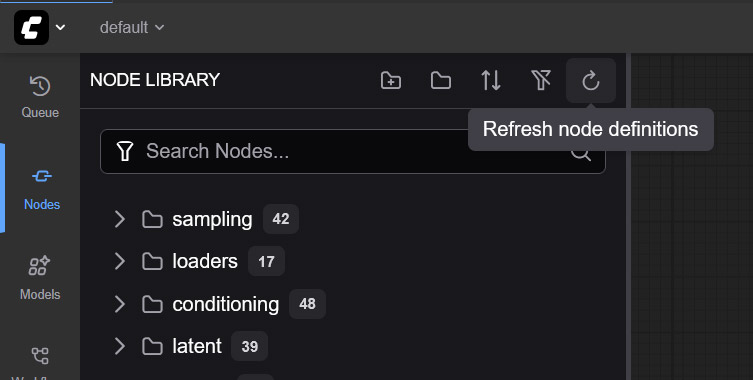Click the sort arrows icon
The width and height of the screenshot is (753, 380).
(491, 80)
